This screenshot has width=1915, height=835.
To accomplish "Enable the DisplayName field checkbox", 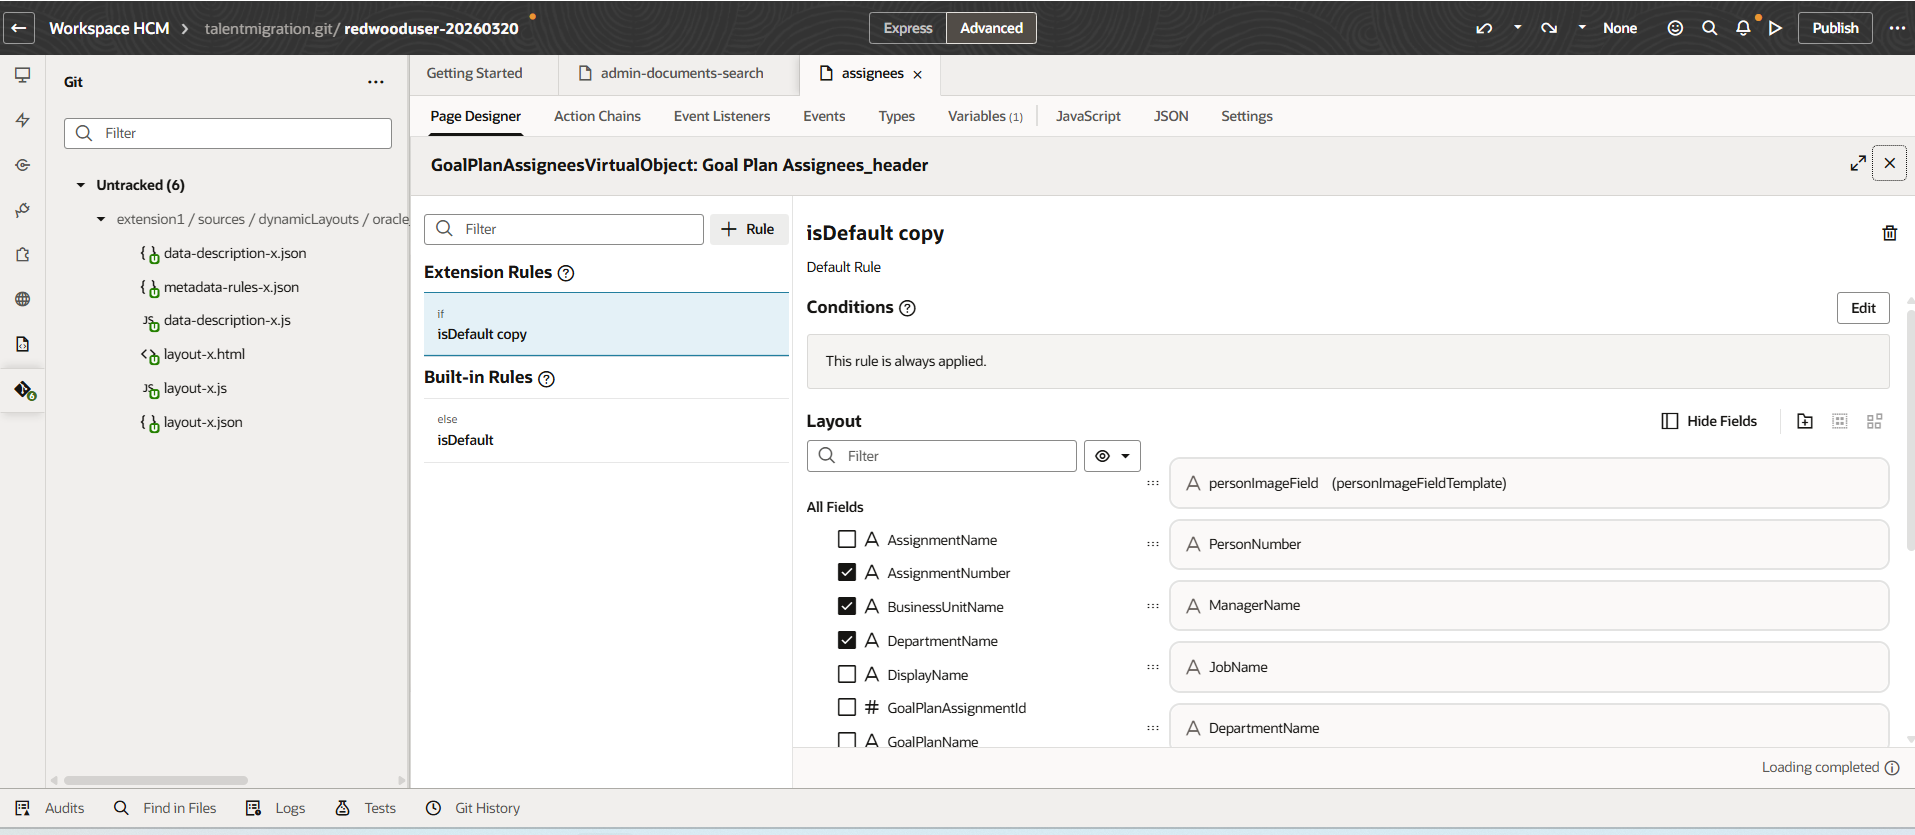I will coord(847,674).
